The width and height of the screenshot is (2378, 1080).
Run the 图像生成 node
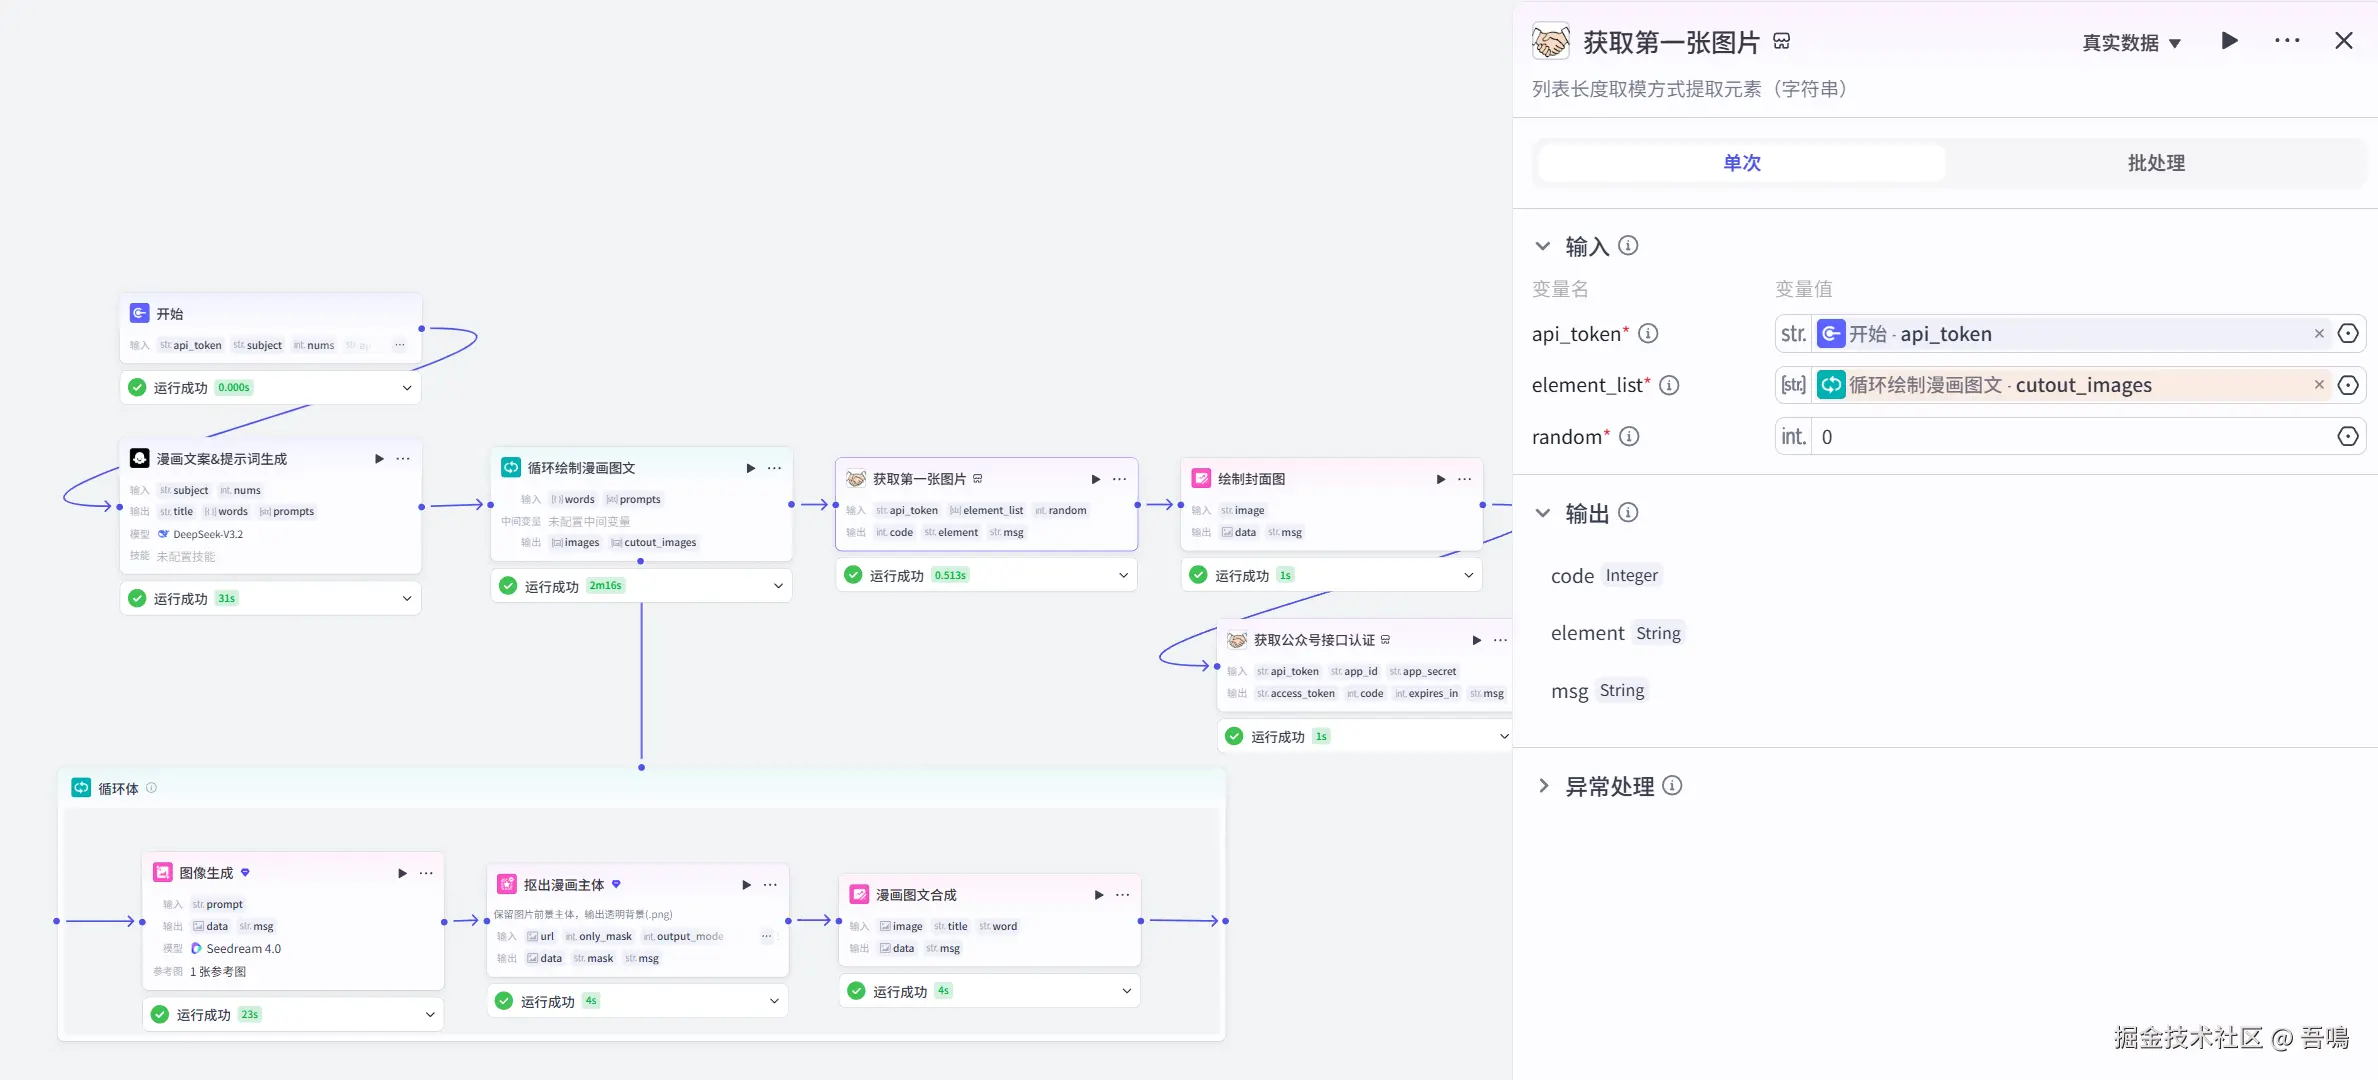[402, 873]
